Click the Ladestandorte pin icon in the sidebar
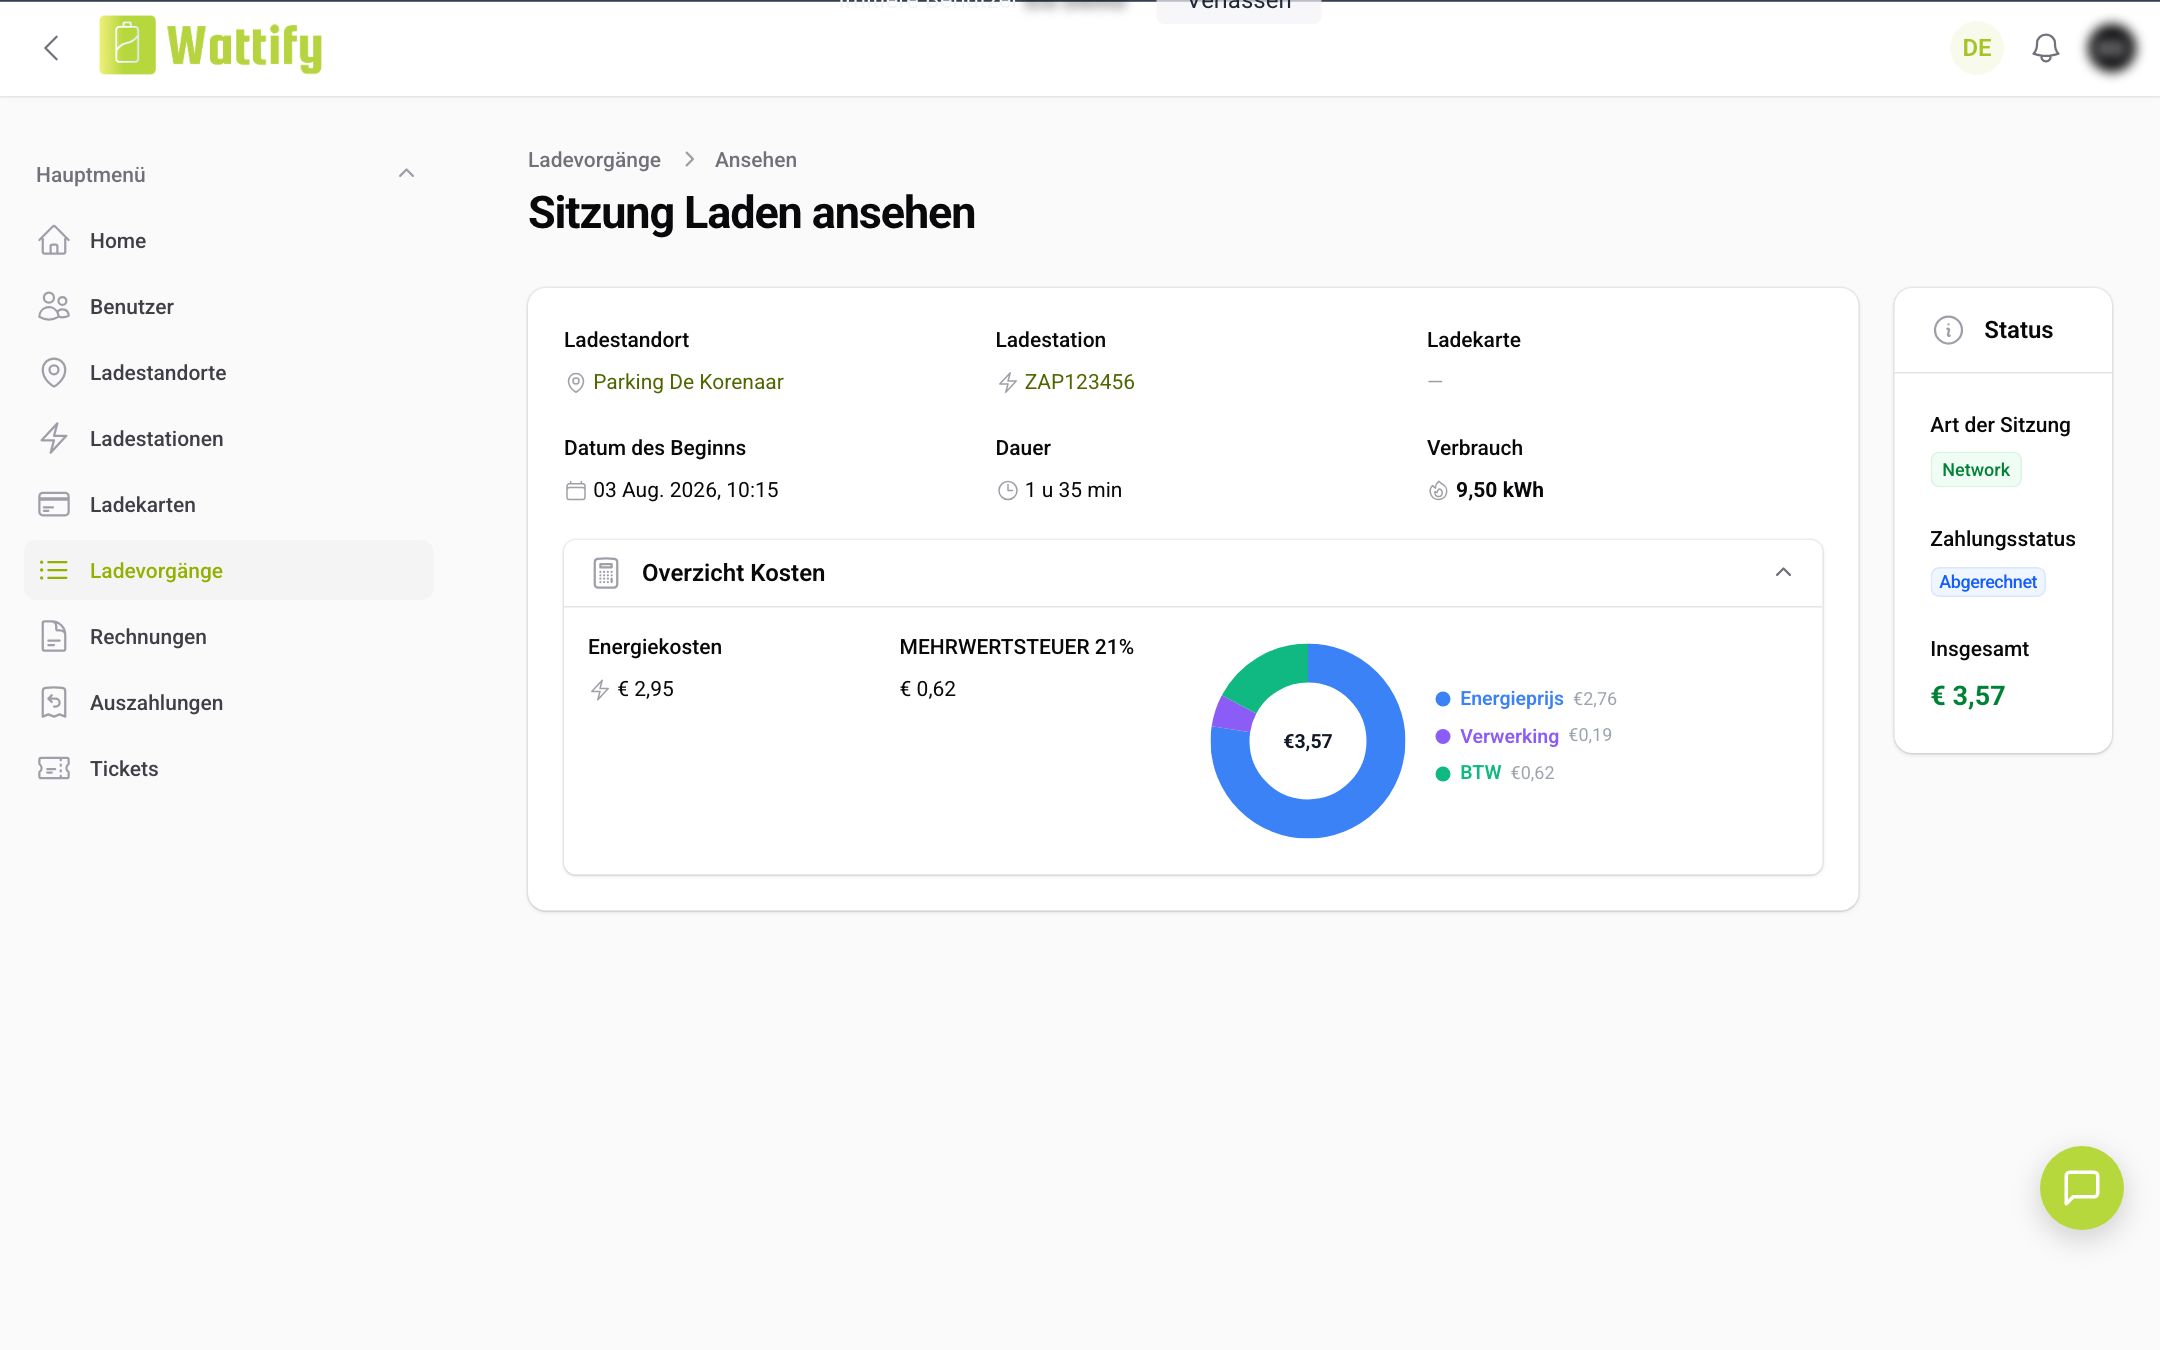Screen dimensions: 2160x1350 tap(54, 372)
